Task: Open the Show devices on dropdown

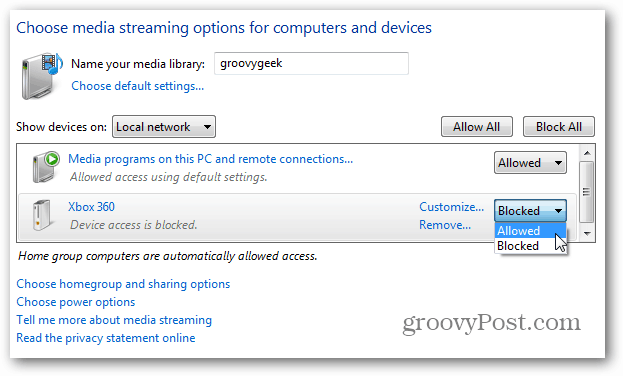Action: (164, 127)
